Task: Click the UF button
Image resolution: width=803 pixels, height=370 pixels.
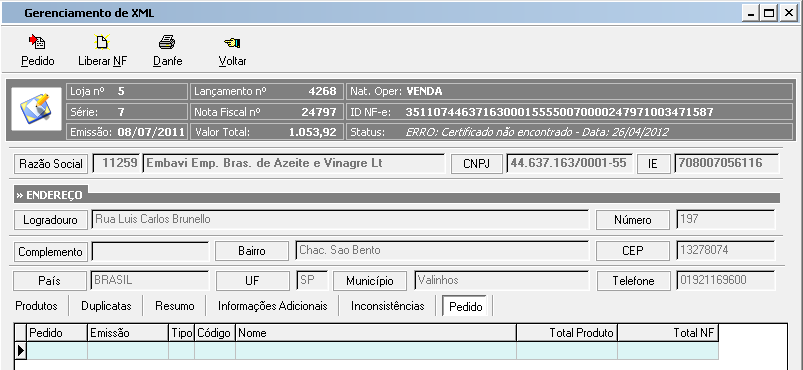Action: (x=252, y=281)
